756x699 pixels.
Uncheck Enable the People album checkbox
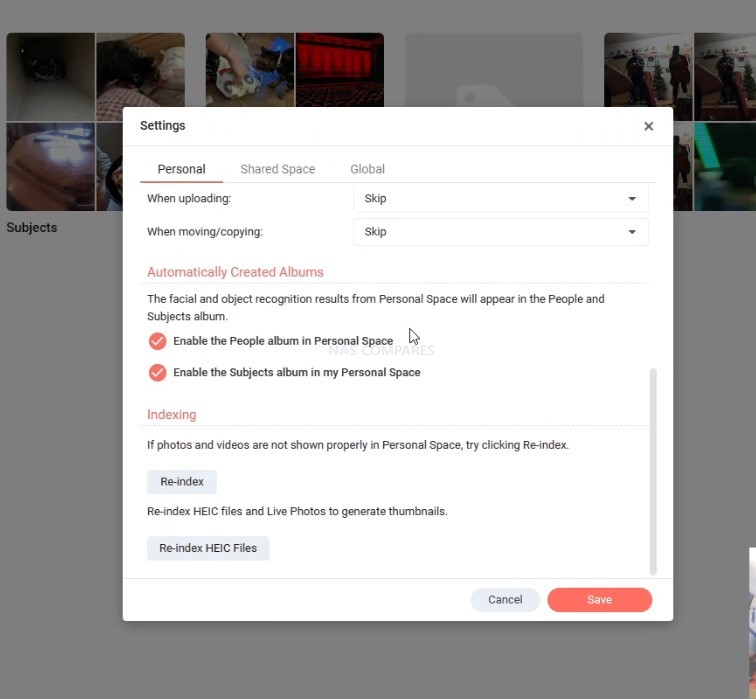157,341
